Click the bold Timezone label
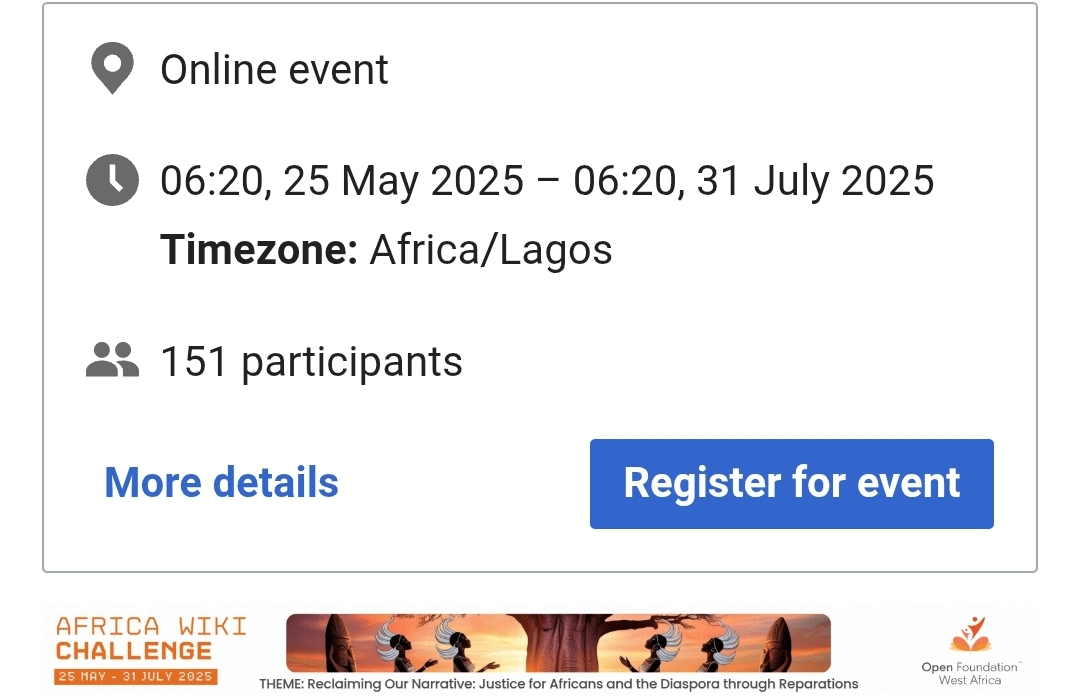Image resolution: width=1080 pixels, height=696 pixels. (259, 249)
